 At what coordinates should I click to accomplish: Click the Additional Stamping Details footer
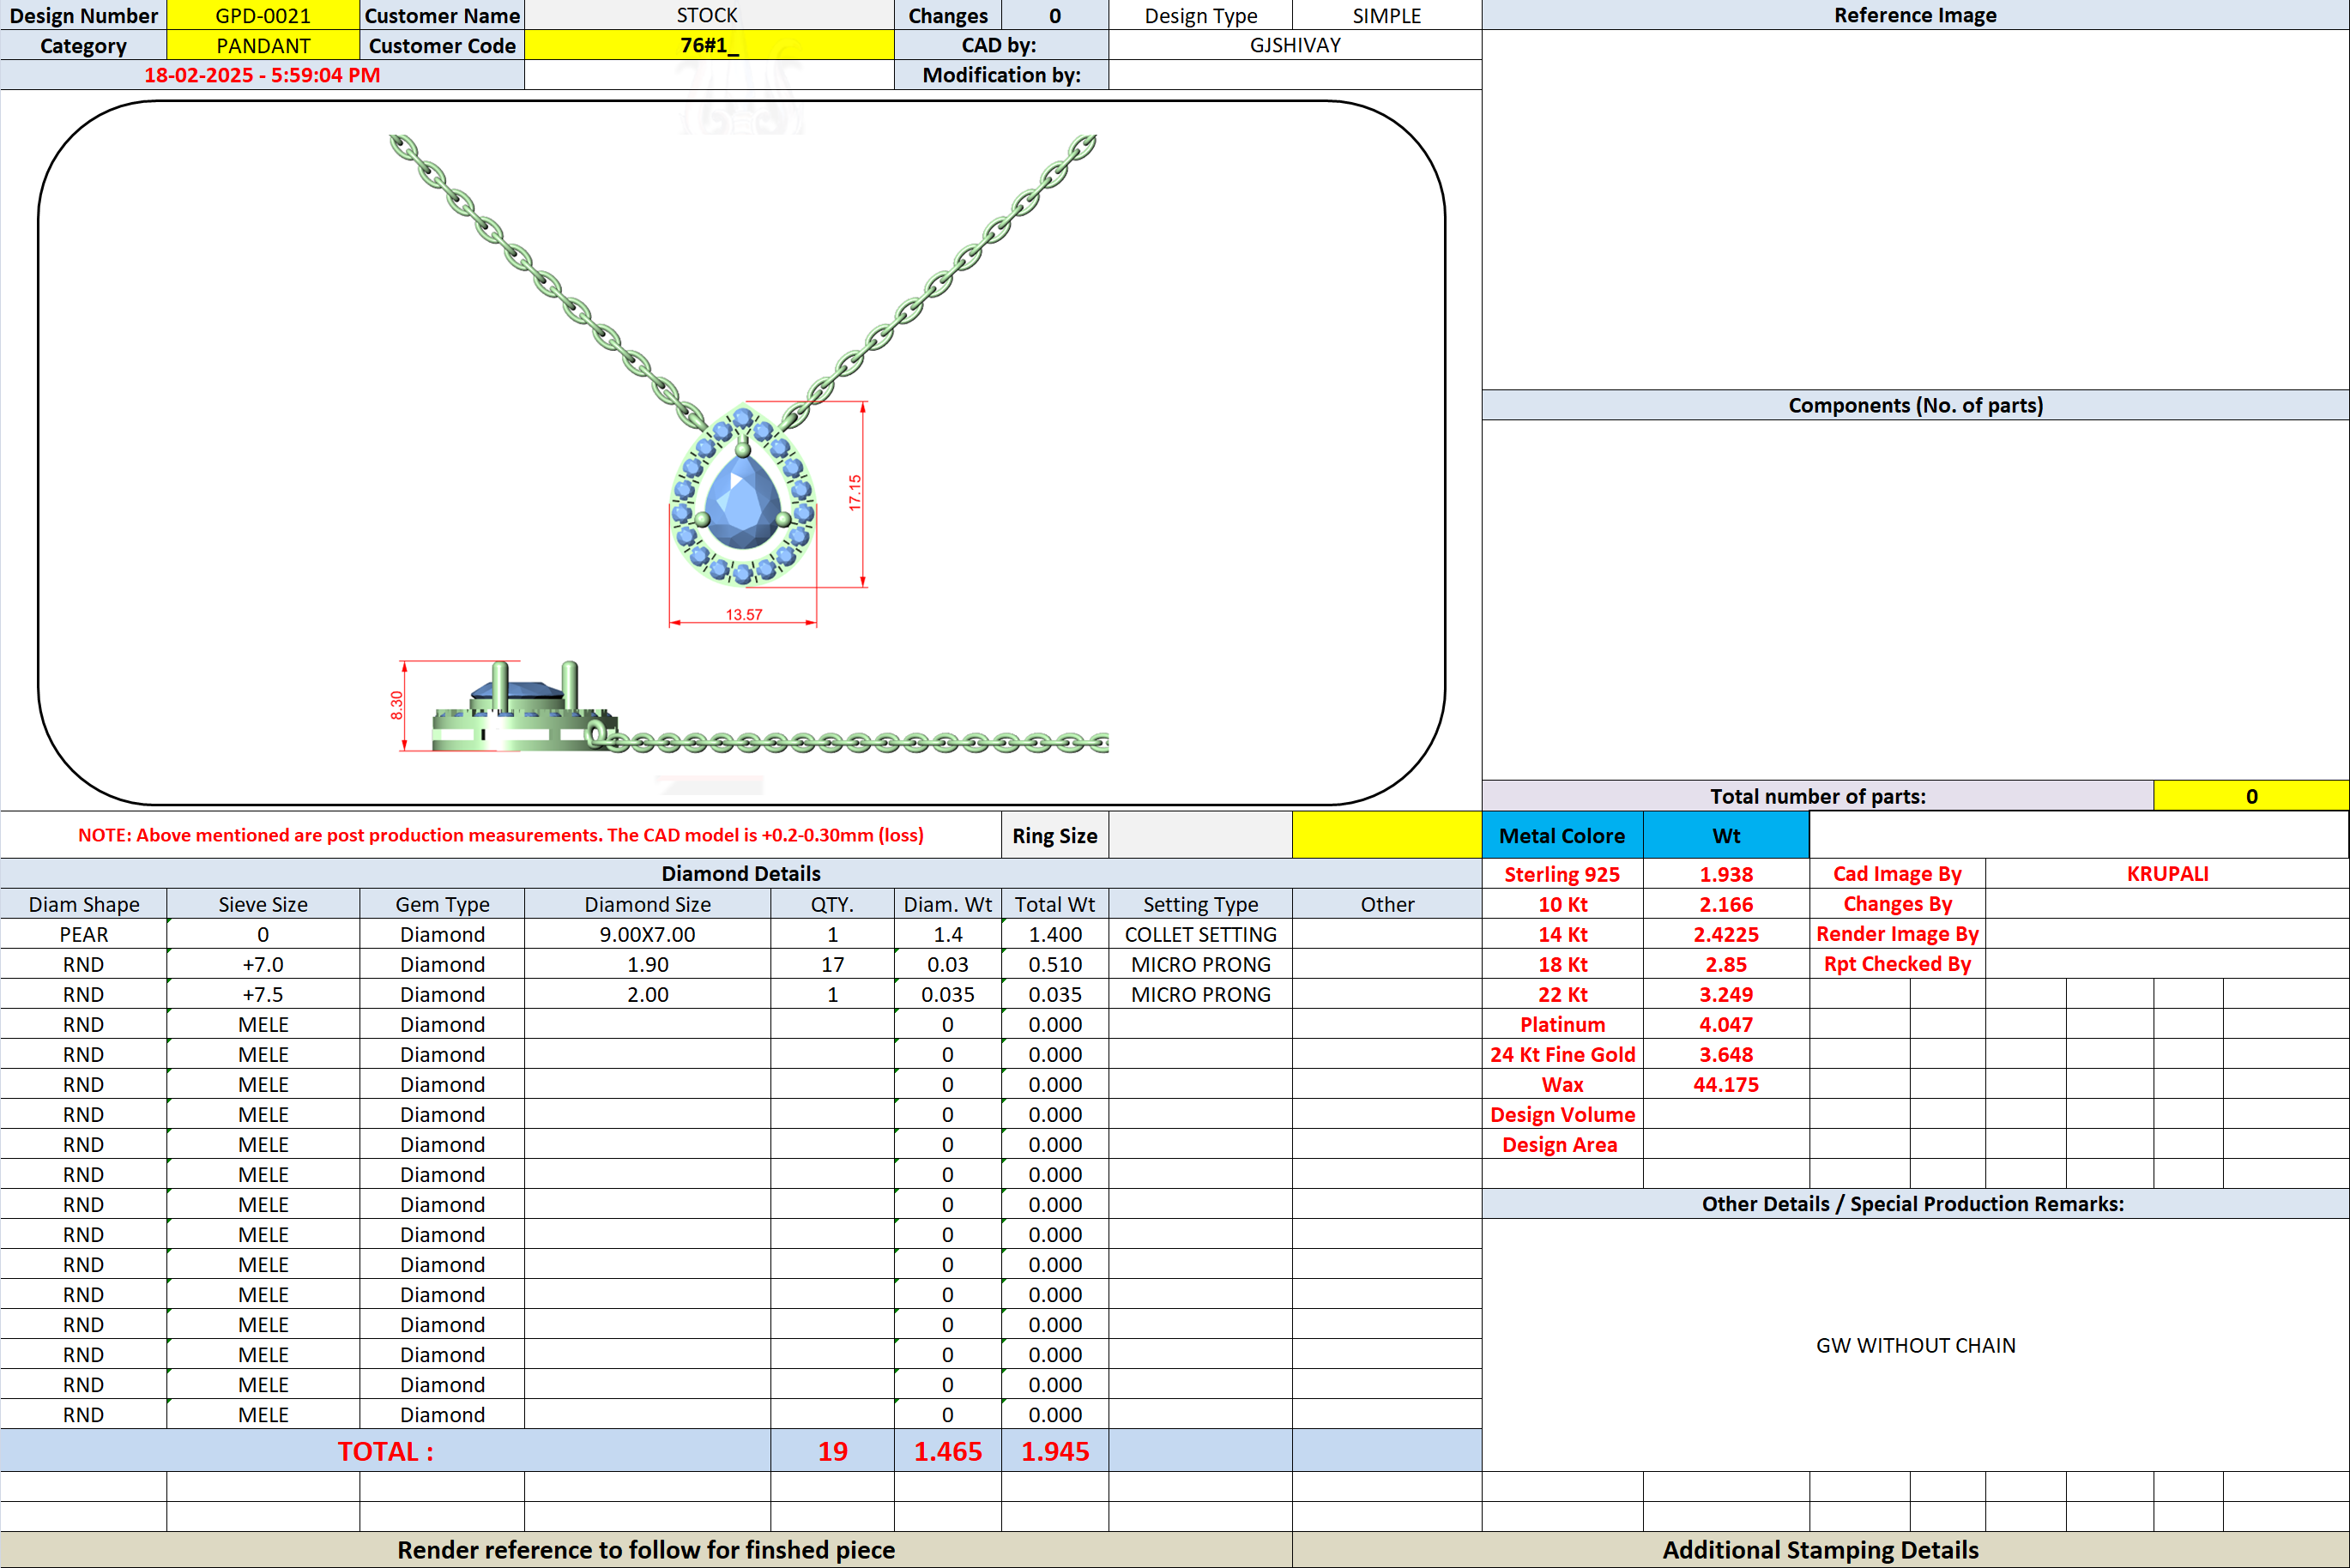point(1820,1549)
